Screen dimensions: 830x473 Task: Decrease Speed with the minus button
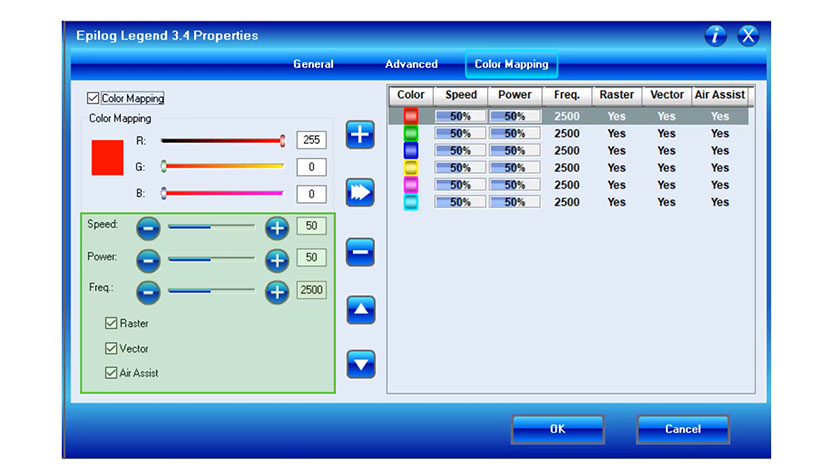pyautogui.click(x=148, y=228)
